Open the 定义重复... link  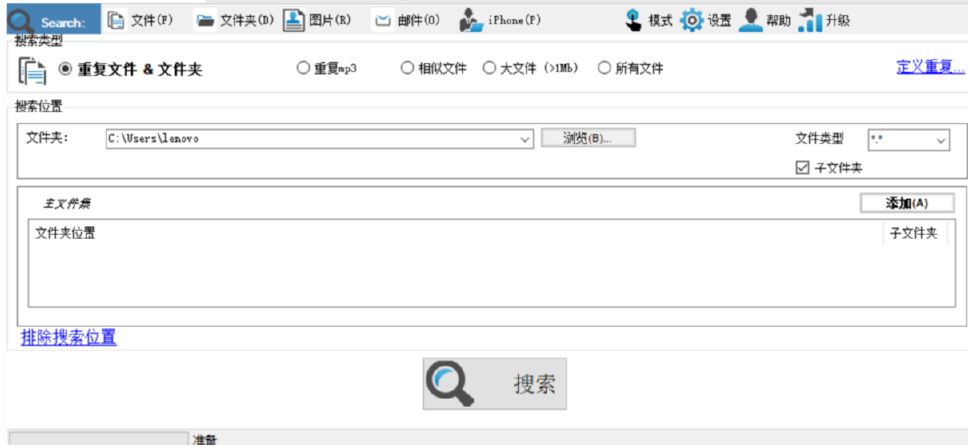point(931,67)
